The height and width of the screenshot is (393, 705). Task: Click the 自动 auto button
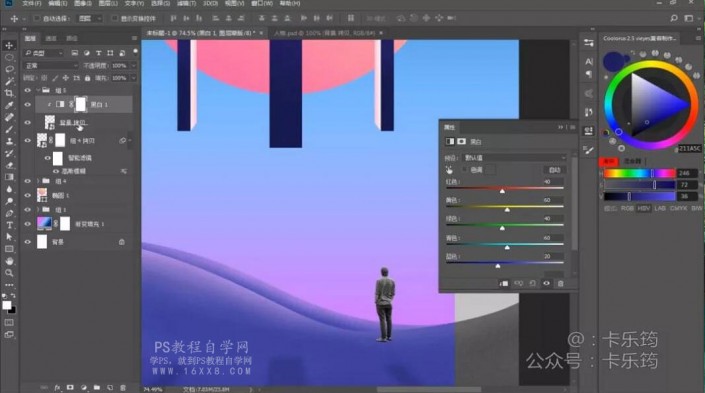click(554, 170)
